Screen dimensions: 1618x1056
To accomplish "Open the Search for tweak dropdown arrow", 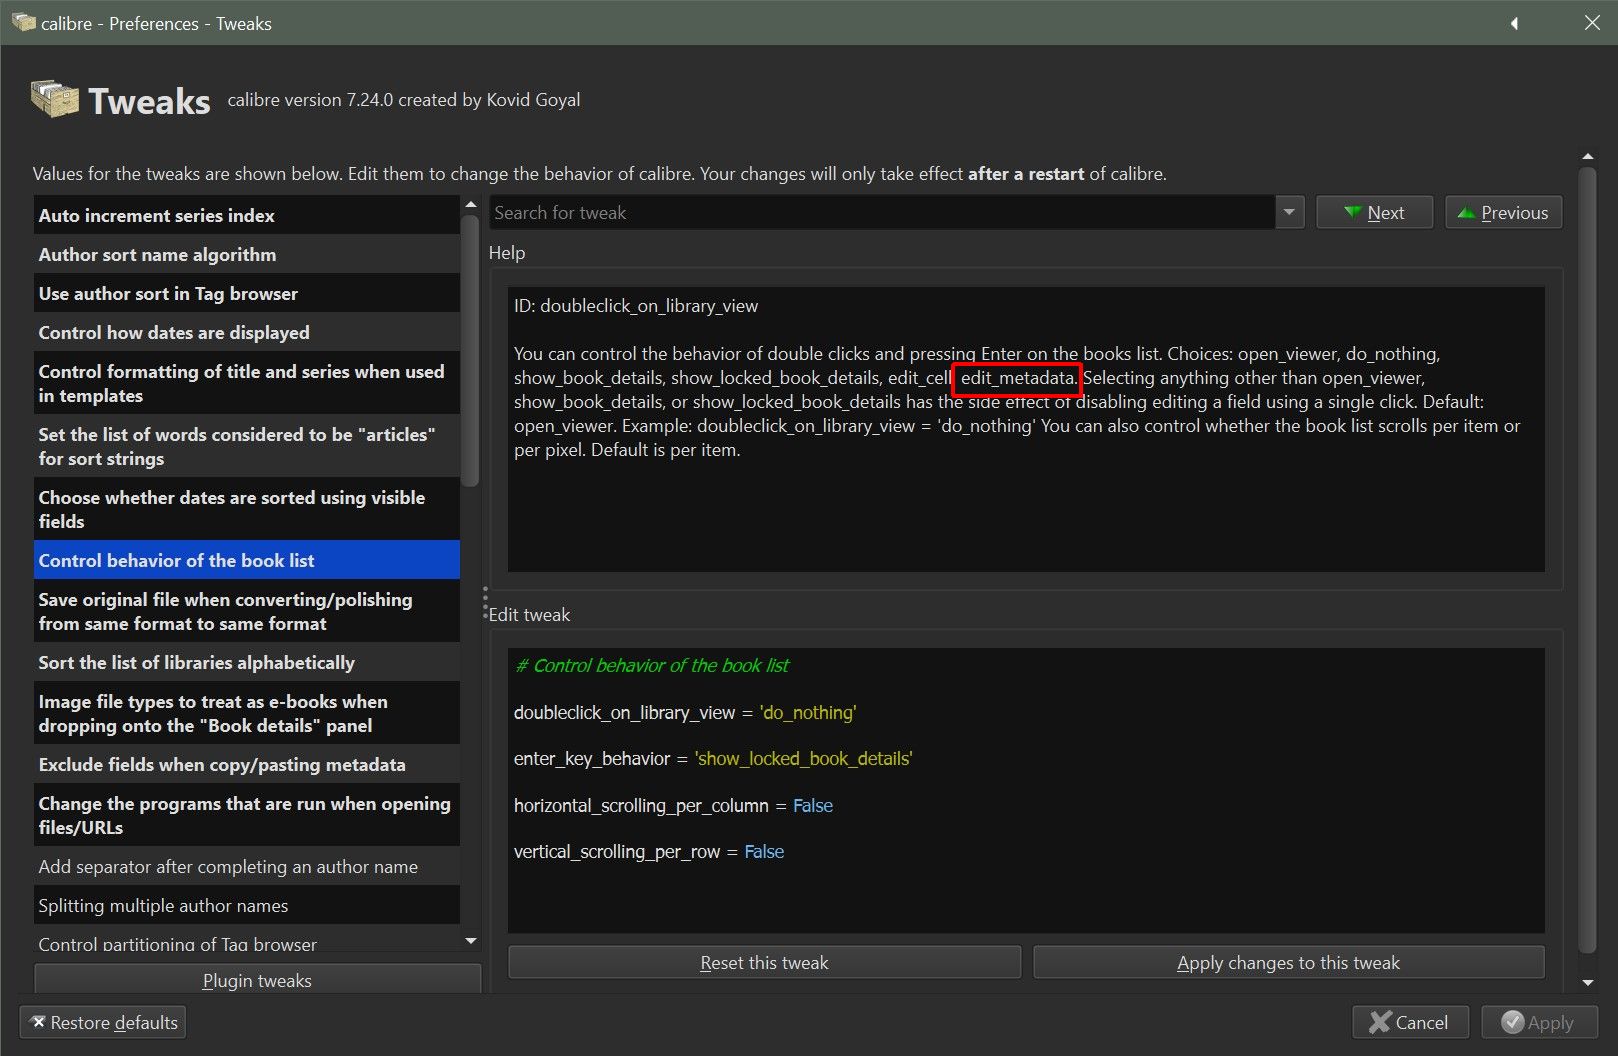I will click(x=1289, y=212).
